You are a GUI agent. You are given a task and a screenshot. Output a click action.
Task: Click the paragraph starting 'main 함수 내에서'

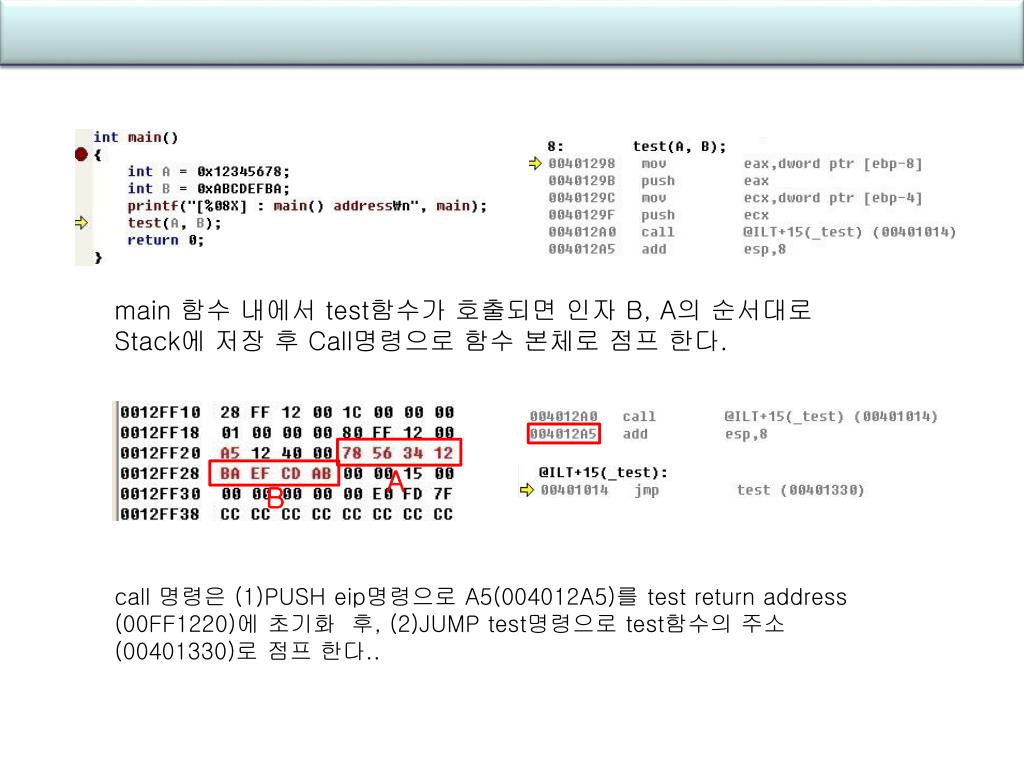coord(462,325)
